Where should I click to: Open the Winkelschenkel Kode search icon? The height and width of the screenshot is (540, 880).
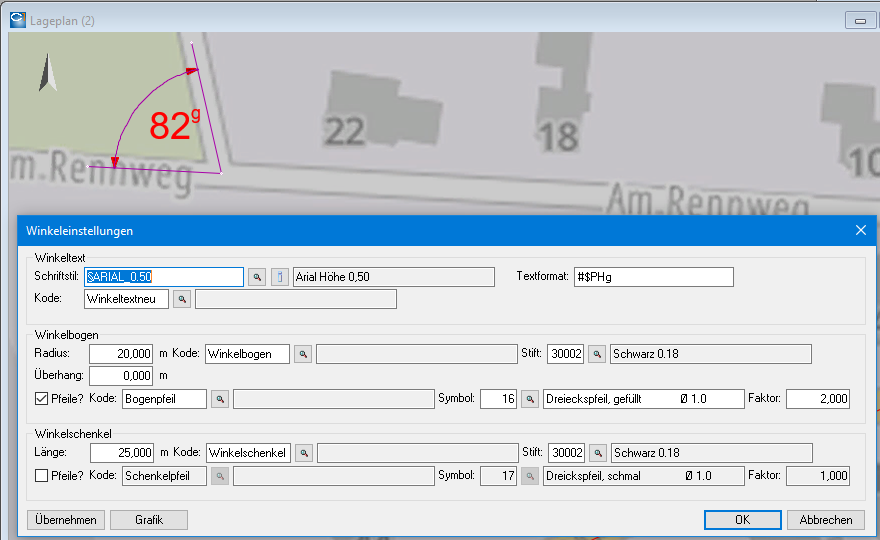point(304,453)
